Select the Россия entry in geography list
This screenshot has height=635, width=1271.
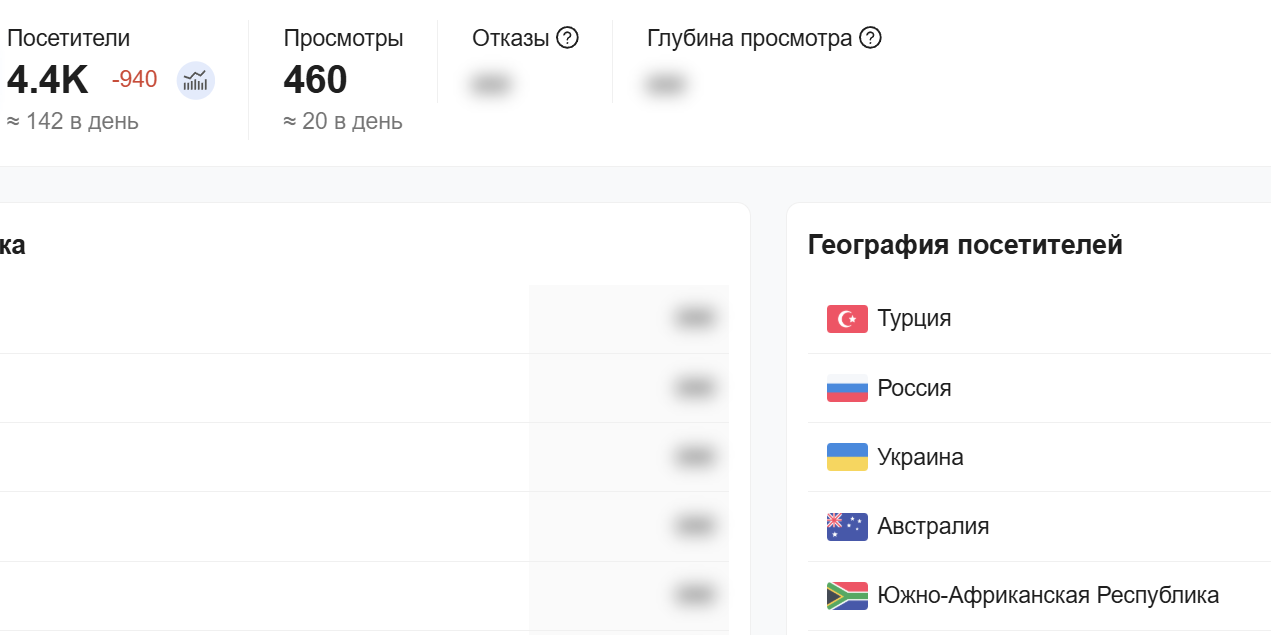tap(913, 388)
